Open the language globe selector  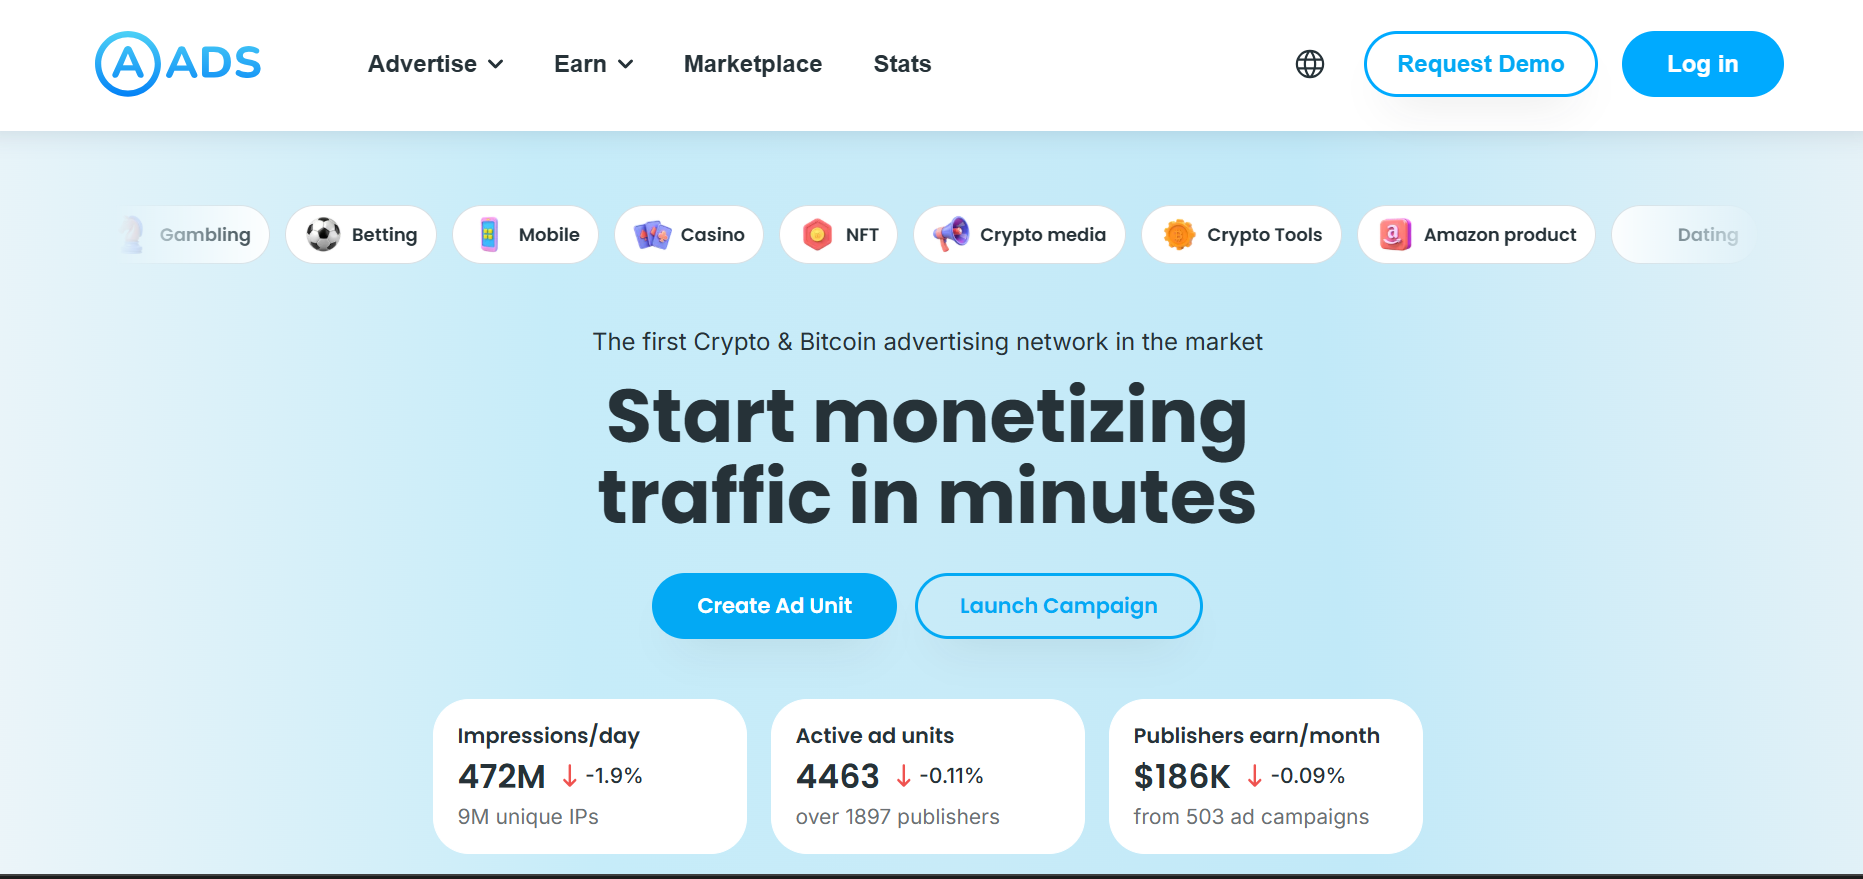[1309, 63]
